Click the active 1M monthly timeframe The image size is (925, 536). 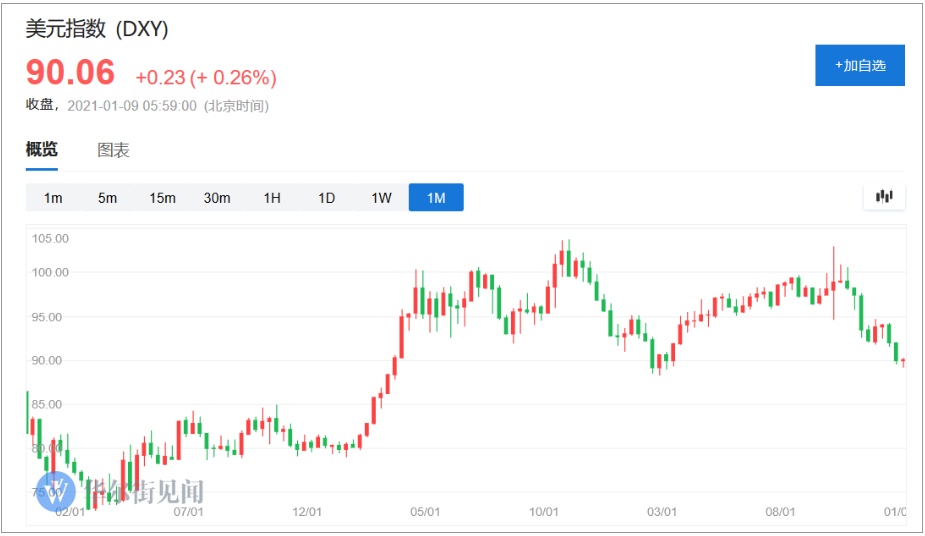(x=436, y=198)
